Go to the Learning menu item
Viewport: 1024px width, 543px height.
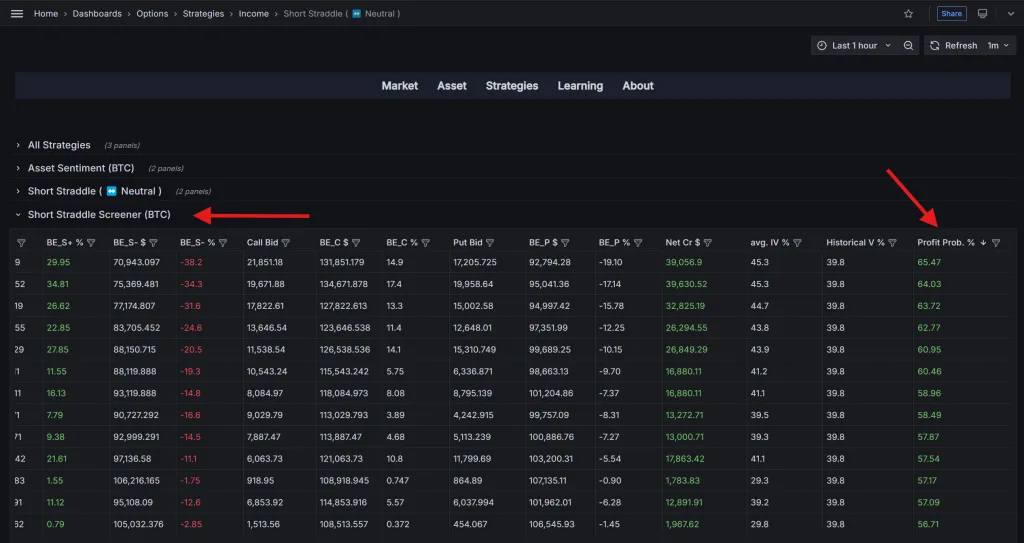[x=580, y=86]
